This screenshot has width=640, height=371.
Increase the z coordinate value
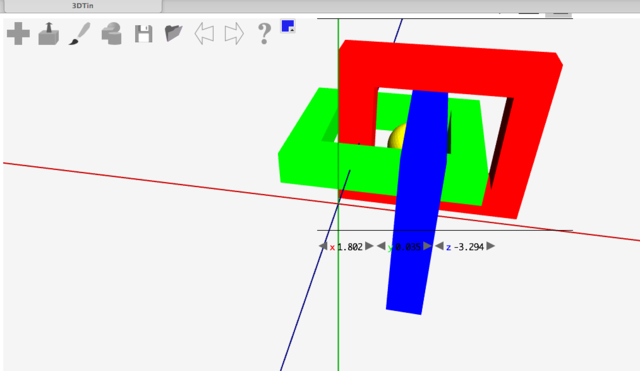coord(491,246)
